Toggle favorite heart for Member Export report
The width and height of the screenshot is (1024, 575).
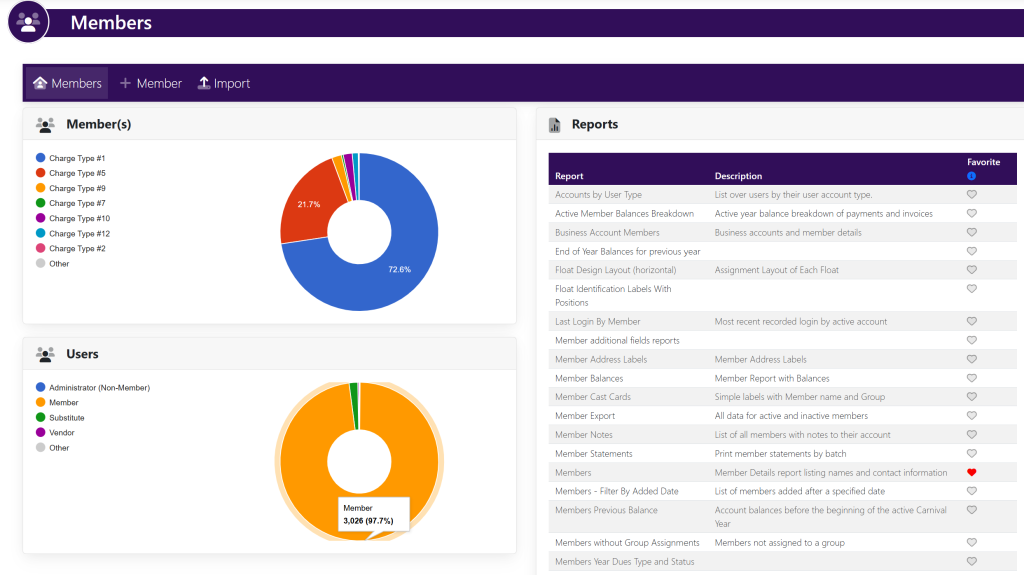(971, 416)
